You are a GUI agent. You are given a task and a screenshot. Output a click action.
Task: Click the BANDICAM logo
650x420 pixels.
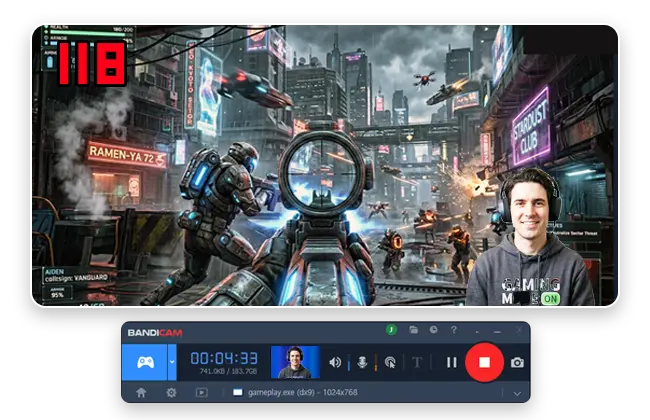point(155,333)
